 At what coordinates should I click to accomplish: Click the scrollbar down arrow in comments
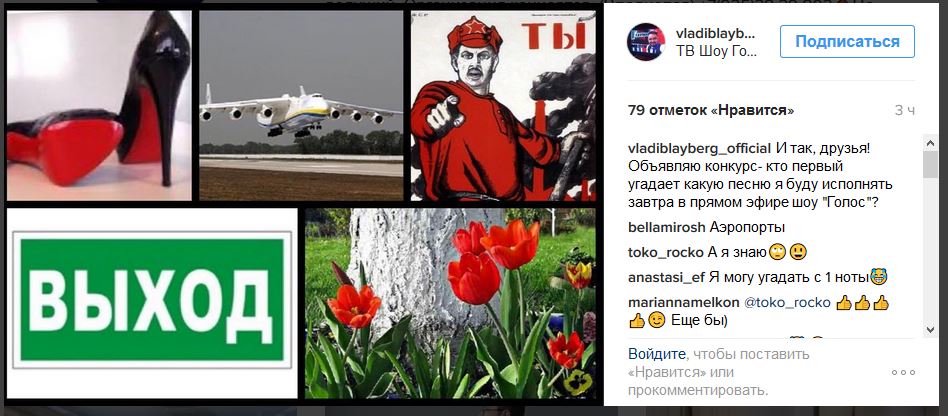[930, 330]
